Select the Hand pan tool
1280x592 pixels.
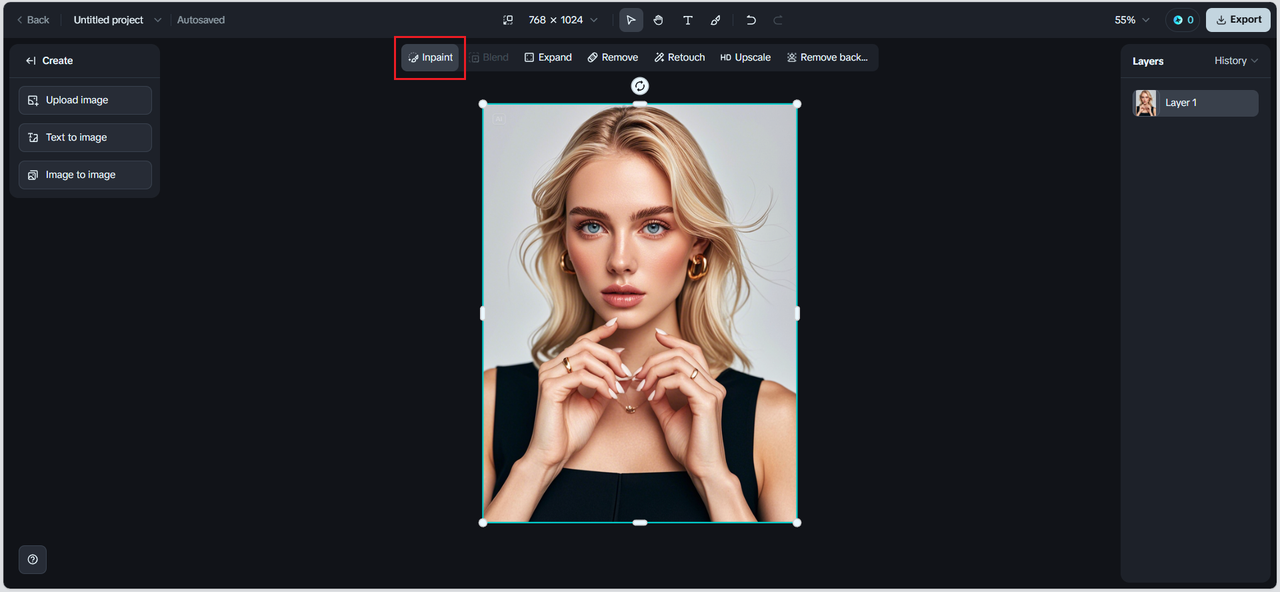pyautogui.click(x=659, y=20)
